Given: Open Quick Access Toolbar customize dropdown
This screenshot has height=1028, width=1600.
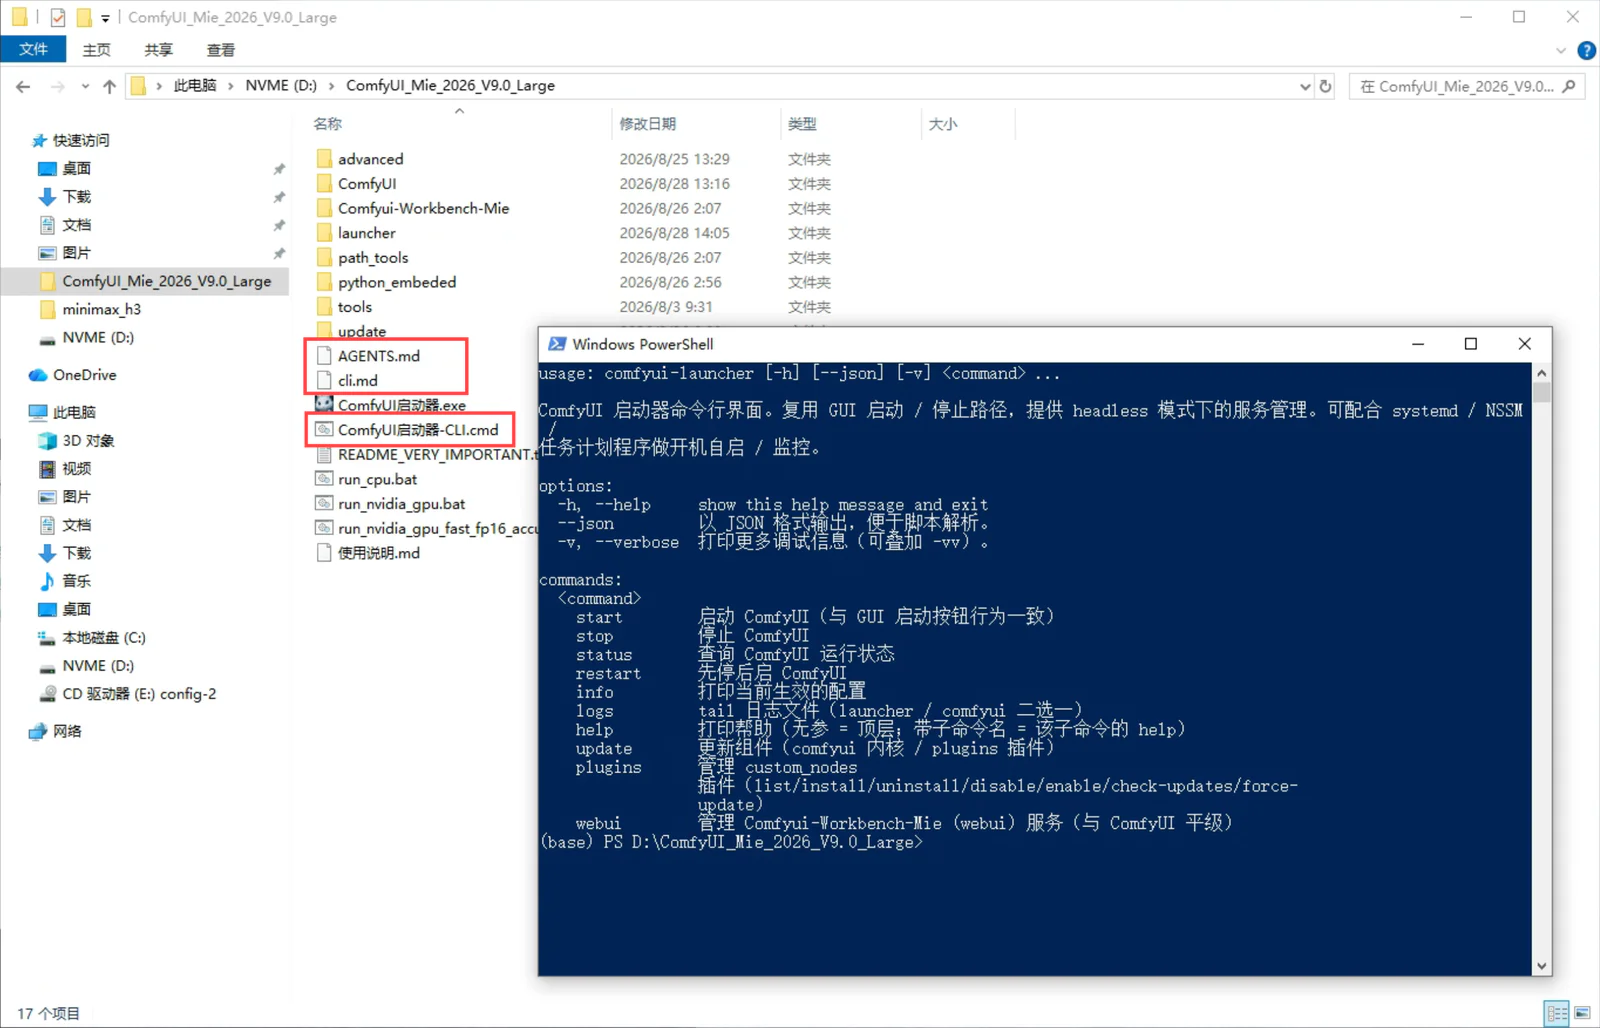Looking at the screenshot, I should pos(105,18).
